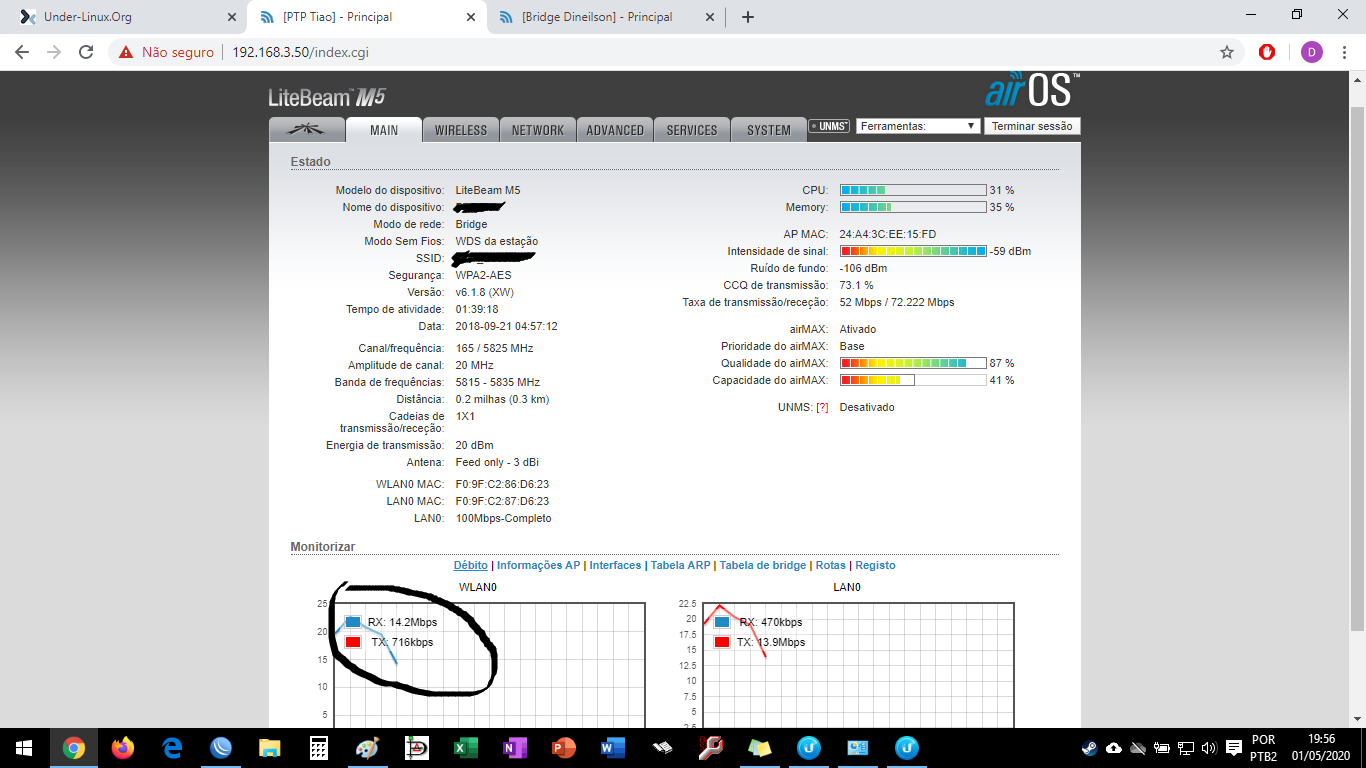
Task: Go to the ADVANCED tab
Action: [615, 130]
